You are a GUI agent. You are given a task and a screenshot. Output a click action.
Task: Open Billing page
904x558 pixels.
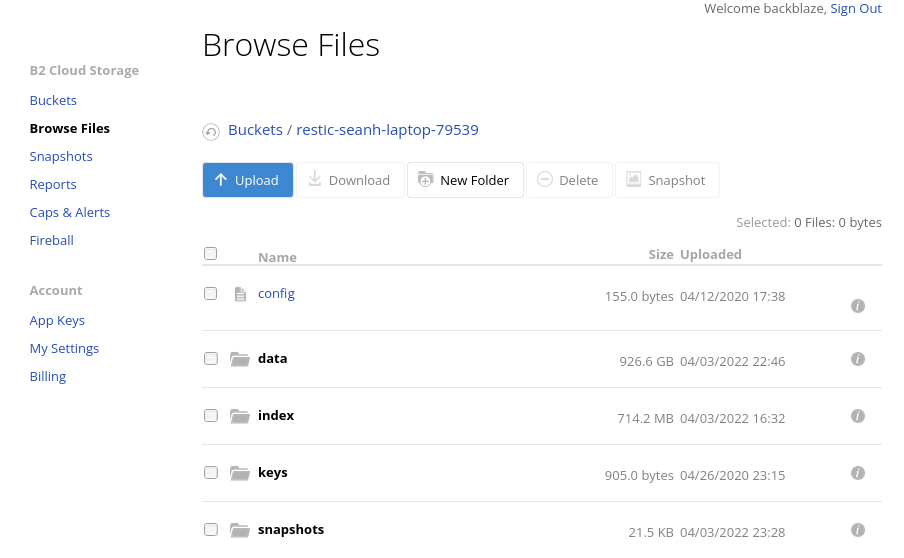click(x=48, y=376)
